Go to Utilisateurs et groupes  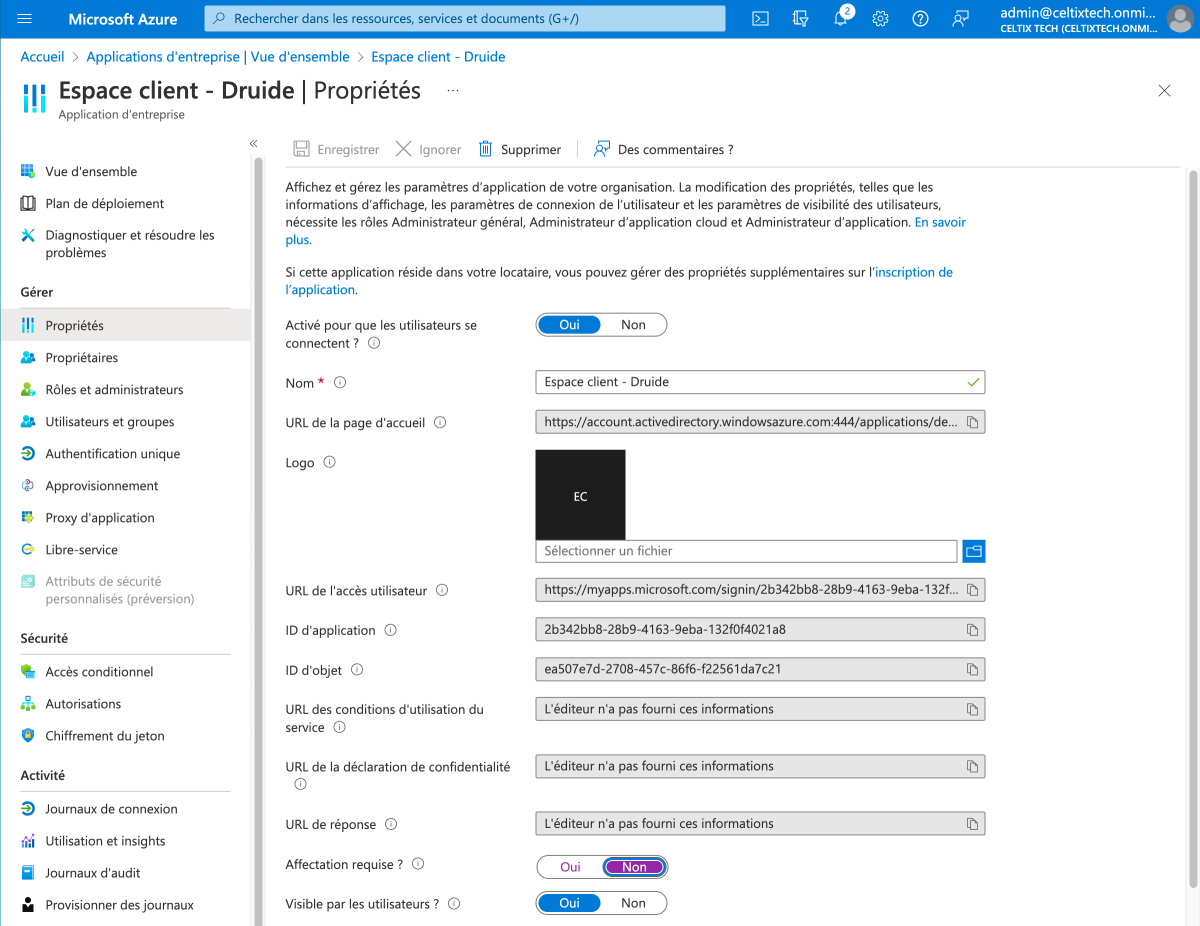coord(110,422)
